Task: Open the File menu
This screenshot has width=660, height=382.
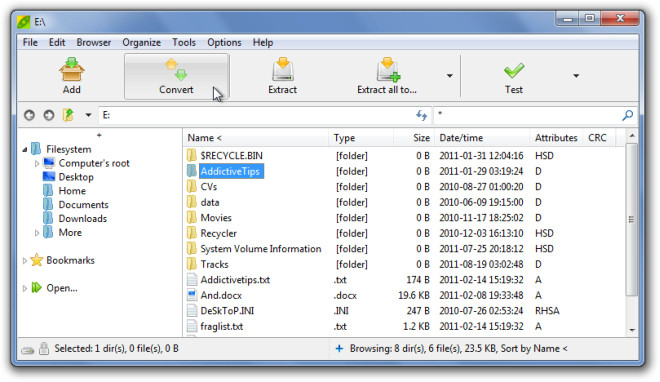Action: pos(30,42)
